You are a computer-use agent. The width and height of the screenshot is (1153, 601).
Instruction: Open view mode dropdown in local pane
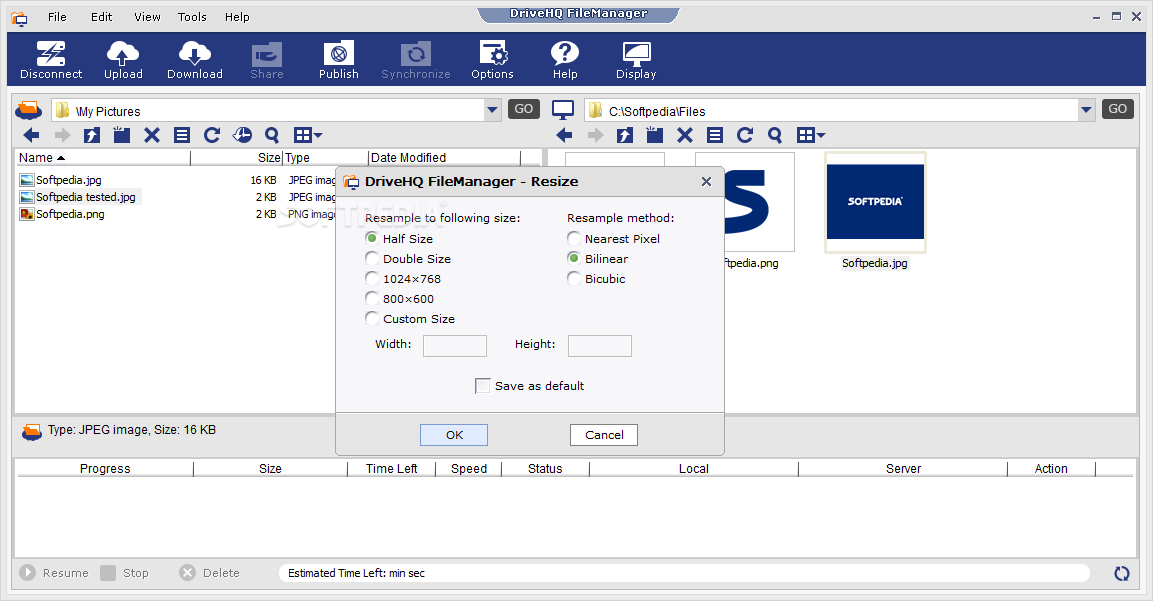click(x=811, y=135)
